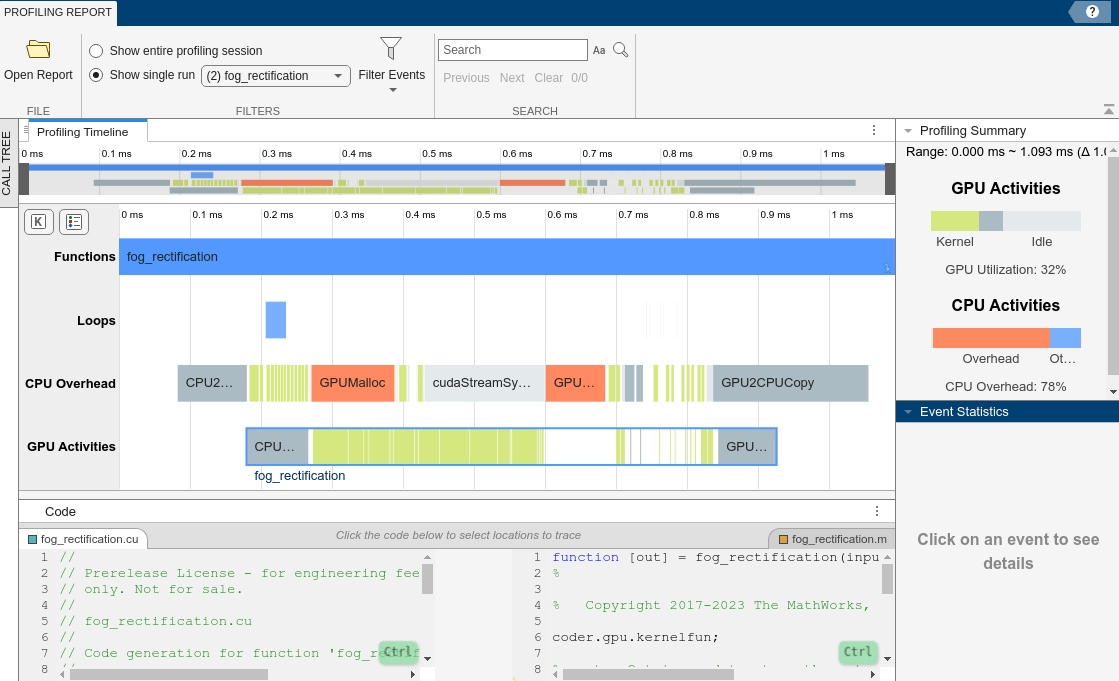This screenshot has height=681, width=1119.
Task: Open help via the question mark icon
Action: [x=1092, y=11]
